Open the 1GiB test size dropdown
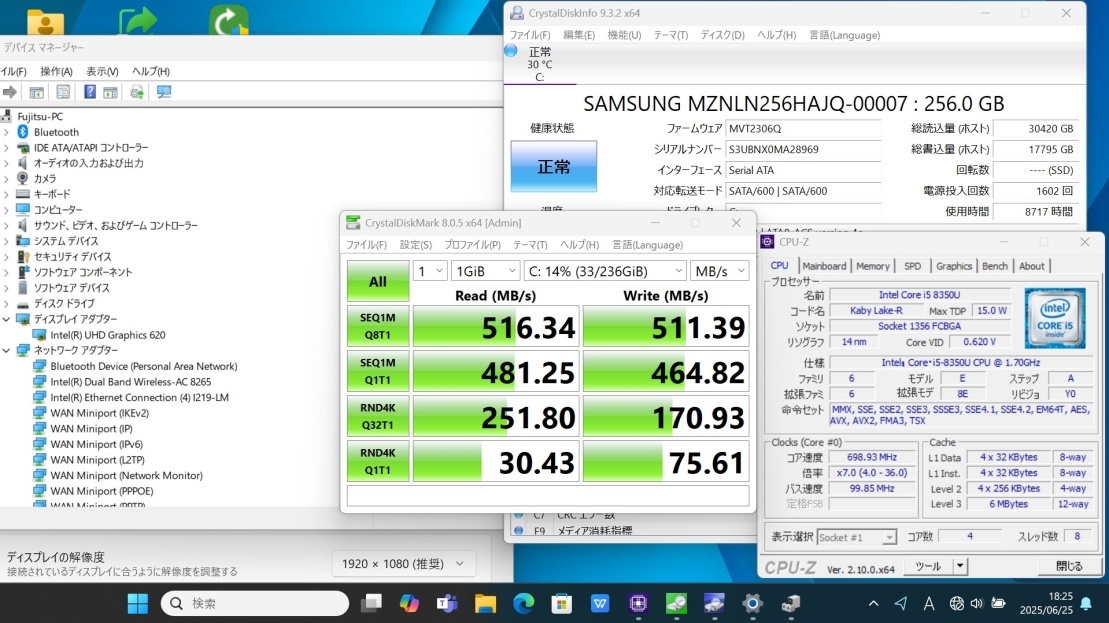 pyautogui.click(x=485, y=271)
